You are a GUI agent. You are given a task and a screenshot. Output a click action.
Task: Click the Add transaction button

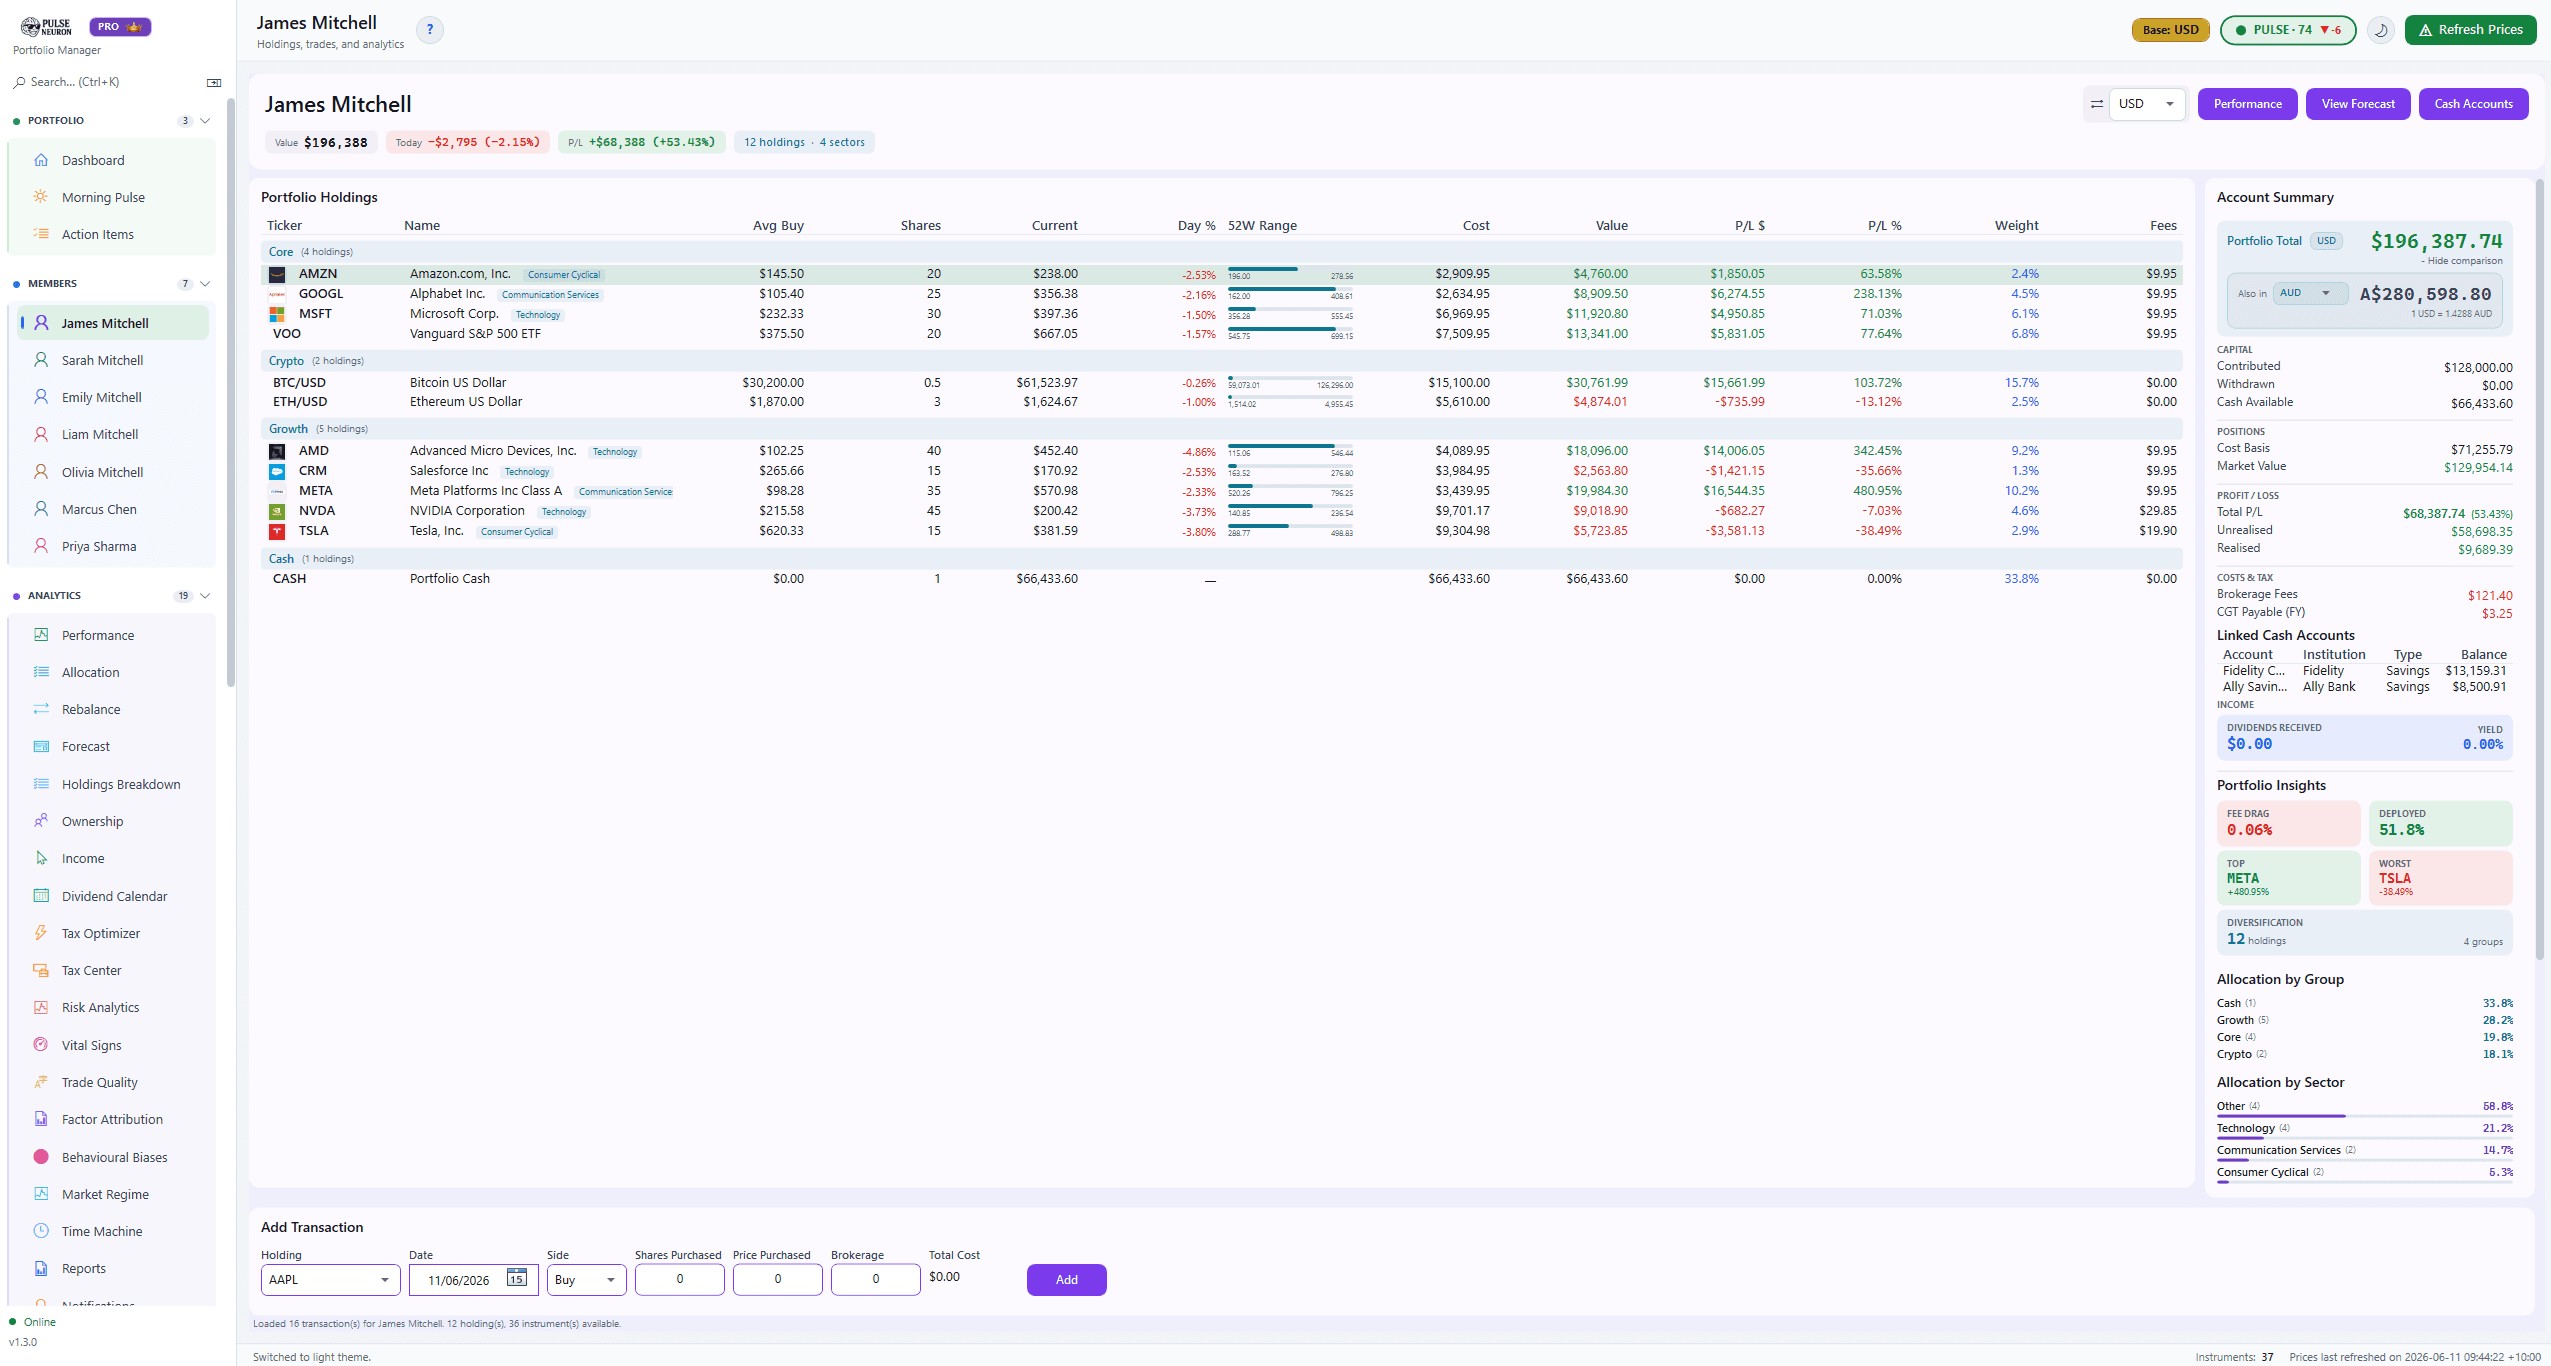[x=1066, y=1280]
